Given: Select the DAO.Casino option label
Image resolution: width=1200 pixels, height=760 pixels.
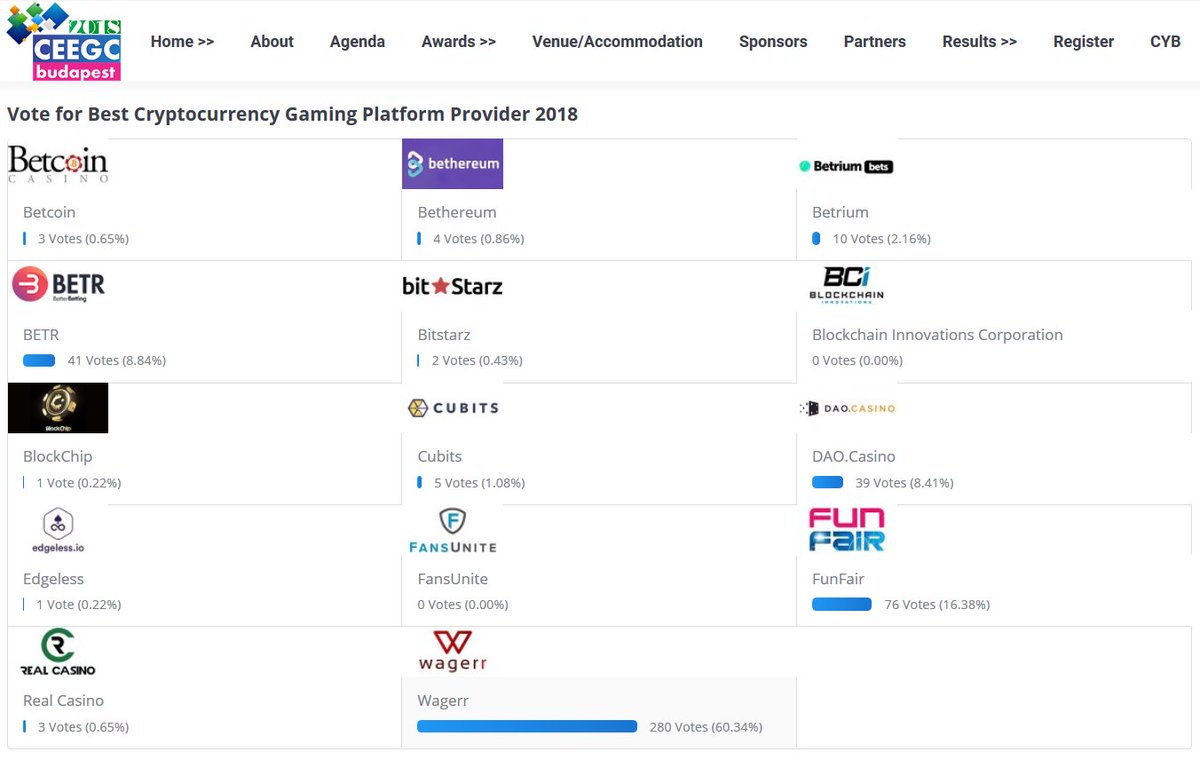Looking at the screenshot, I should point(853,456).
